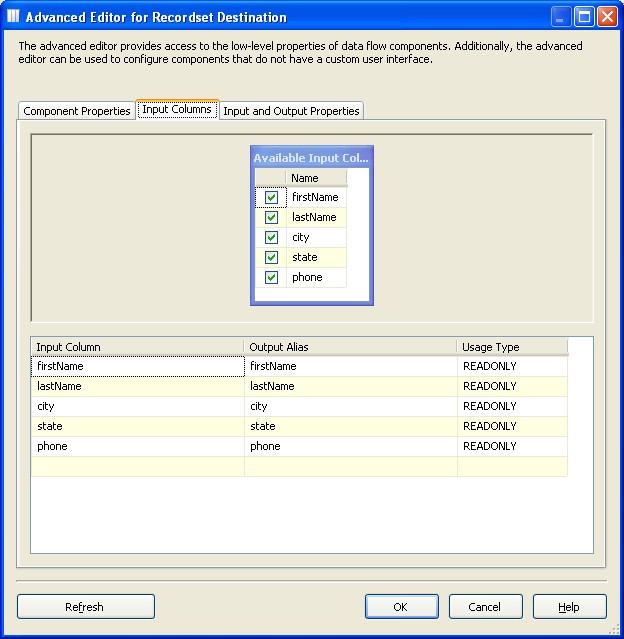
Task: Click the resize grip at dialog corner
Action: (x=615, y=630)
